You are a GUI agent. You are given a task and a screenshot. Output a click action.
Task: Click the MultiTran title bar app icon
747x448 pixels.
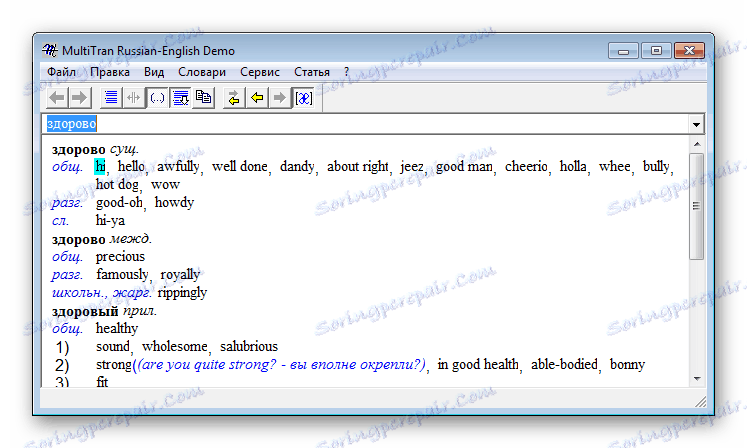(x=50, y=50)
